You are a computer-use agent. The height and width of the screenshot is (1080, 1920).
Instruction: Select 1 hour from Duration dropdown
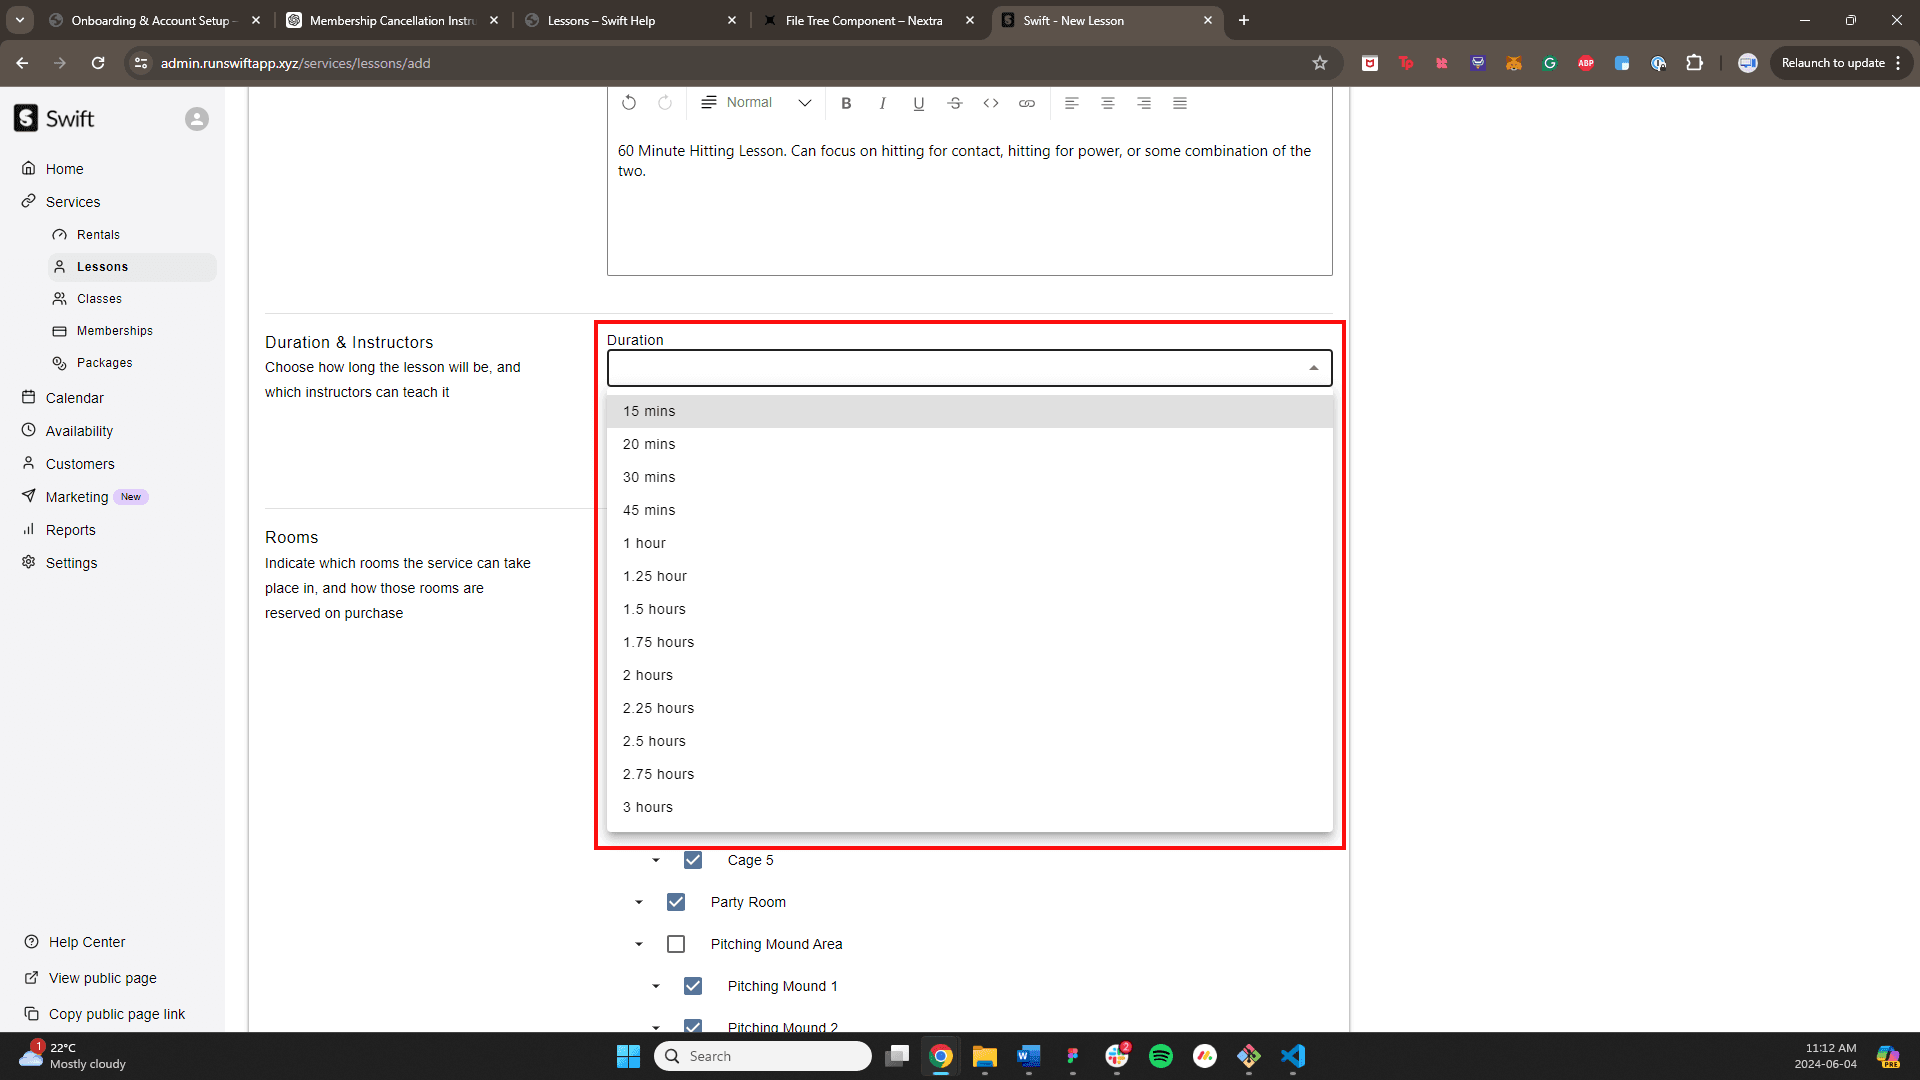point(645,542)
